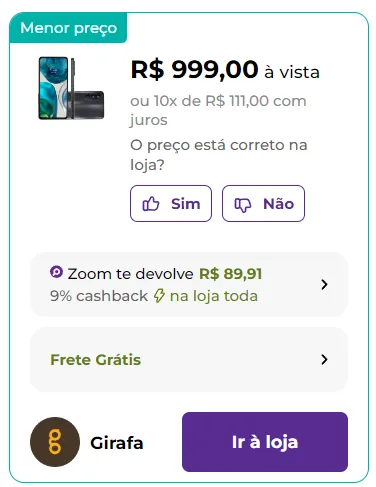The height and width of the screenshot is (487, 376).
Task: Click the purple Zoom logo next to cashback text
Action: [x=56, y=272]
